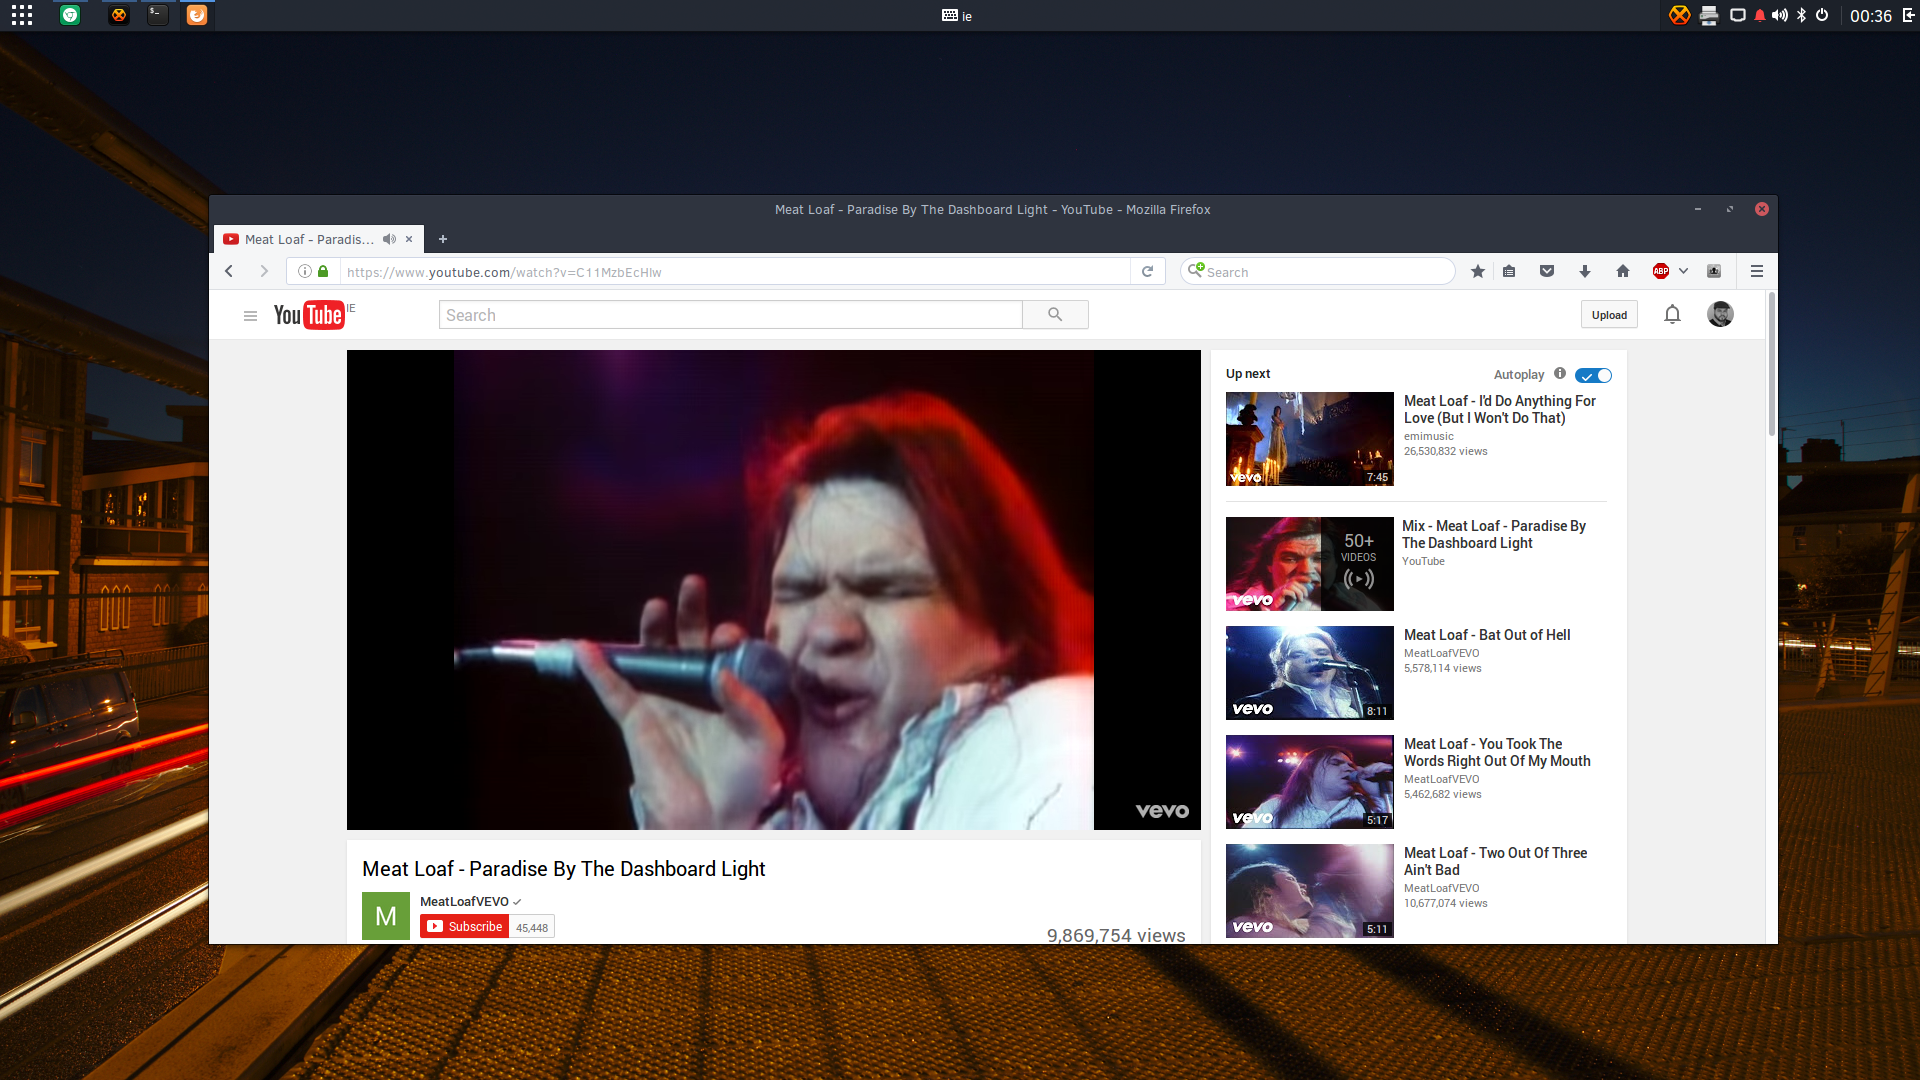This screenshot has height=1080, width=1920.
Task: Open a new tab with plus button
Action: (443, 239)
